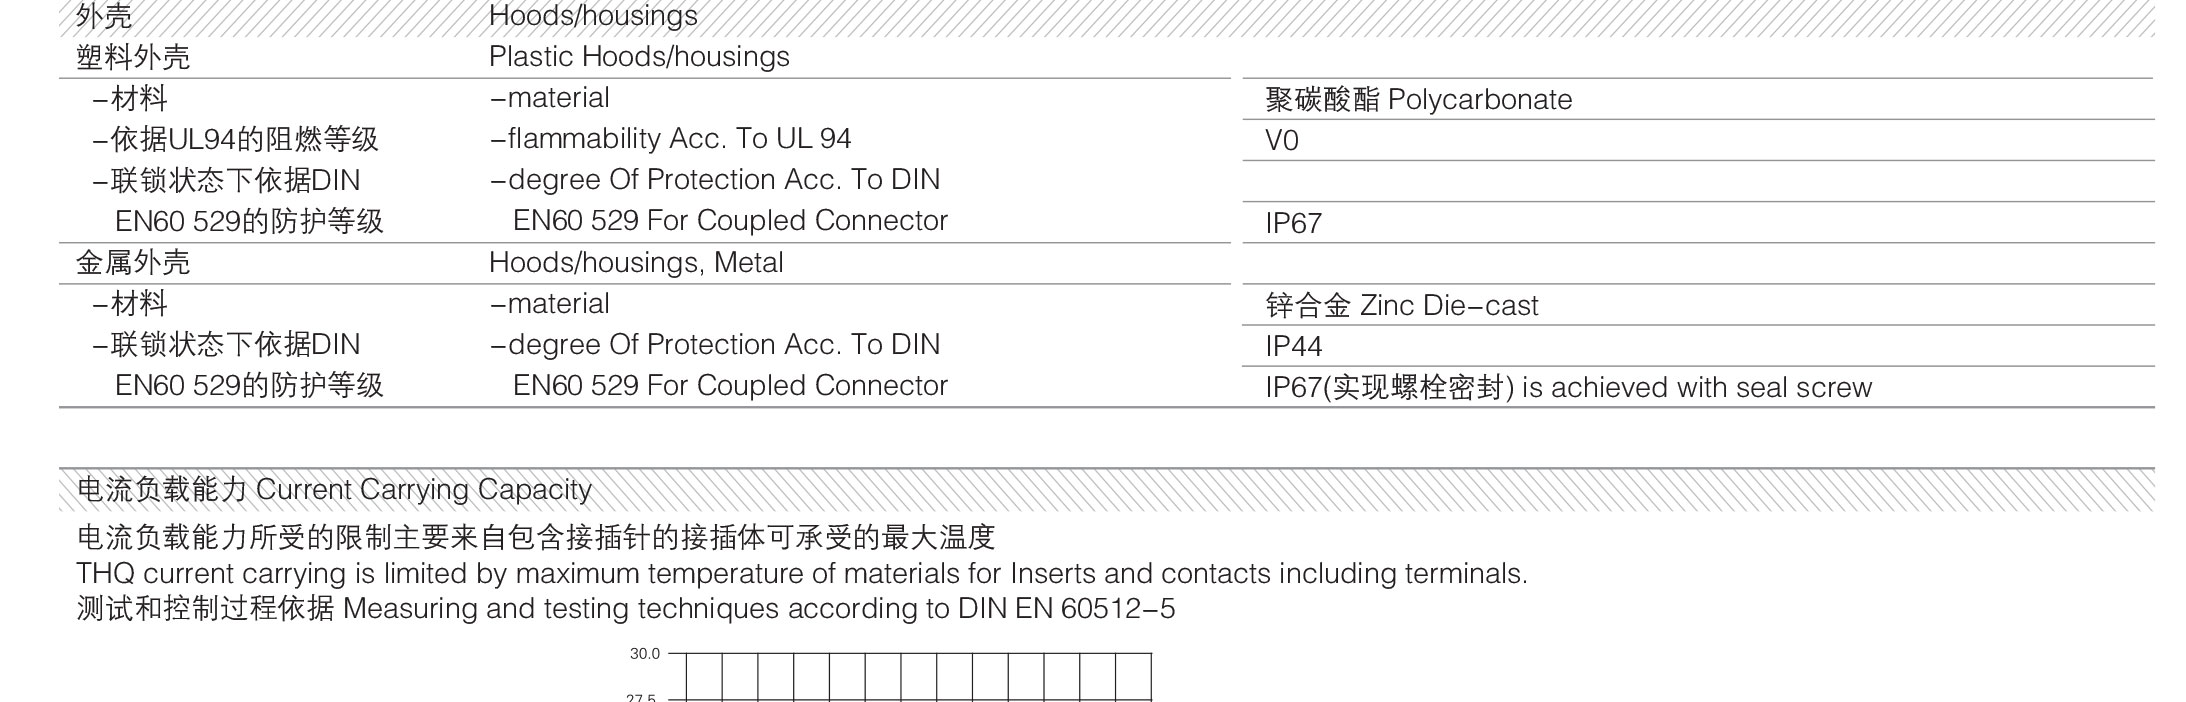Click the Chinese 金属外壳 row label

coord(133,263)
